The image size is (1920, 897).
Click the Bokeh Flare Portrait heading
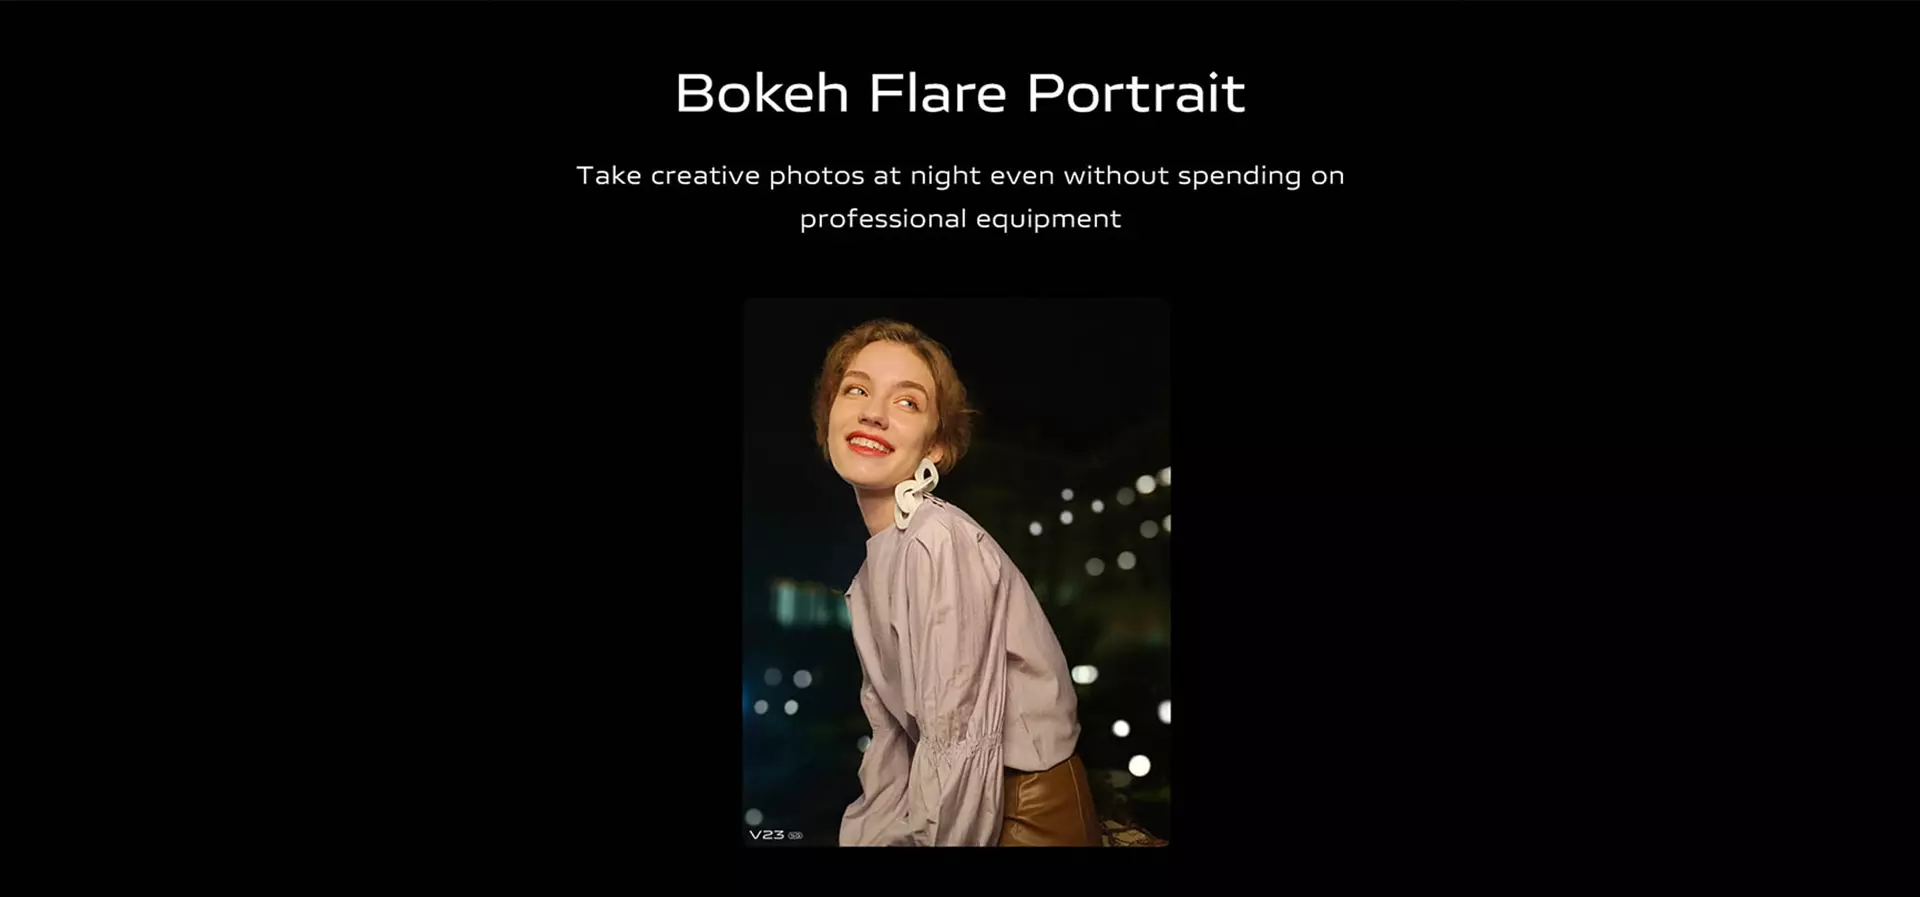960,93
